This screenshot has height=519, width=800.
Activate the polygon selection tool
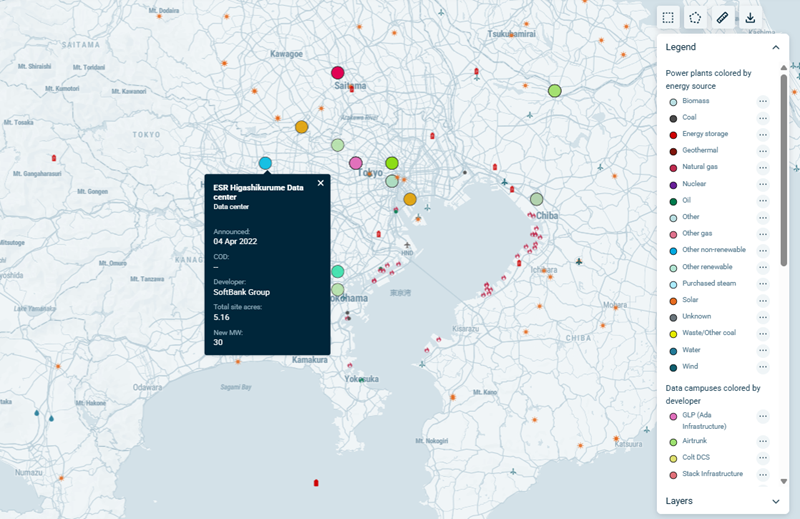coord(695,17)
